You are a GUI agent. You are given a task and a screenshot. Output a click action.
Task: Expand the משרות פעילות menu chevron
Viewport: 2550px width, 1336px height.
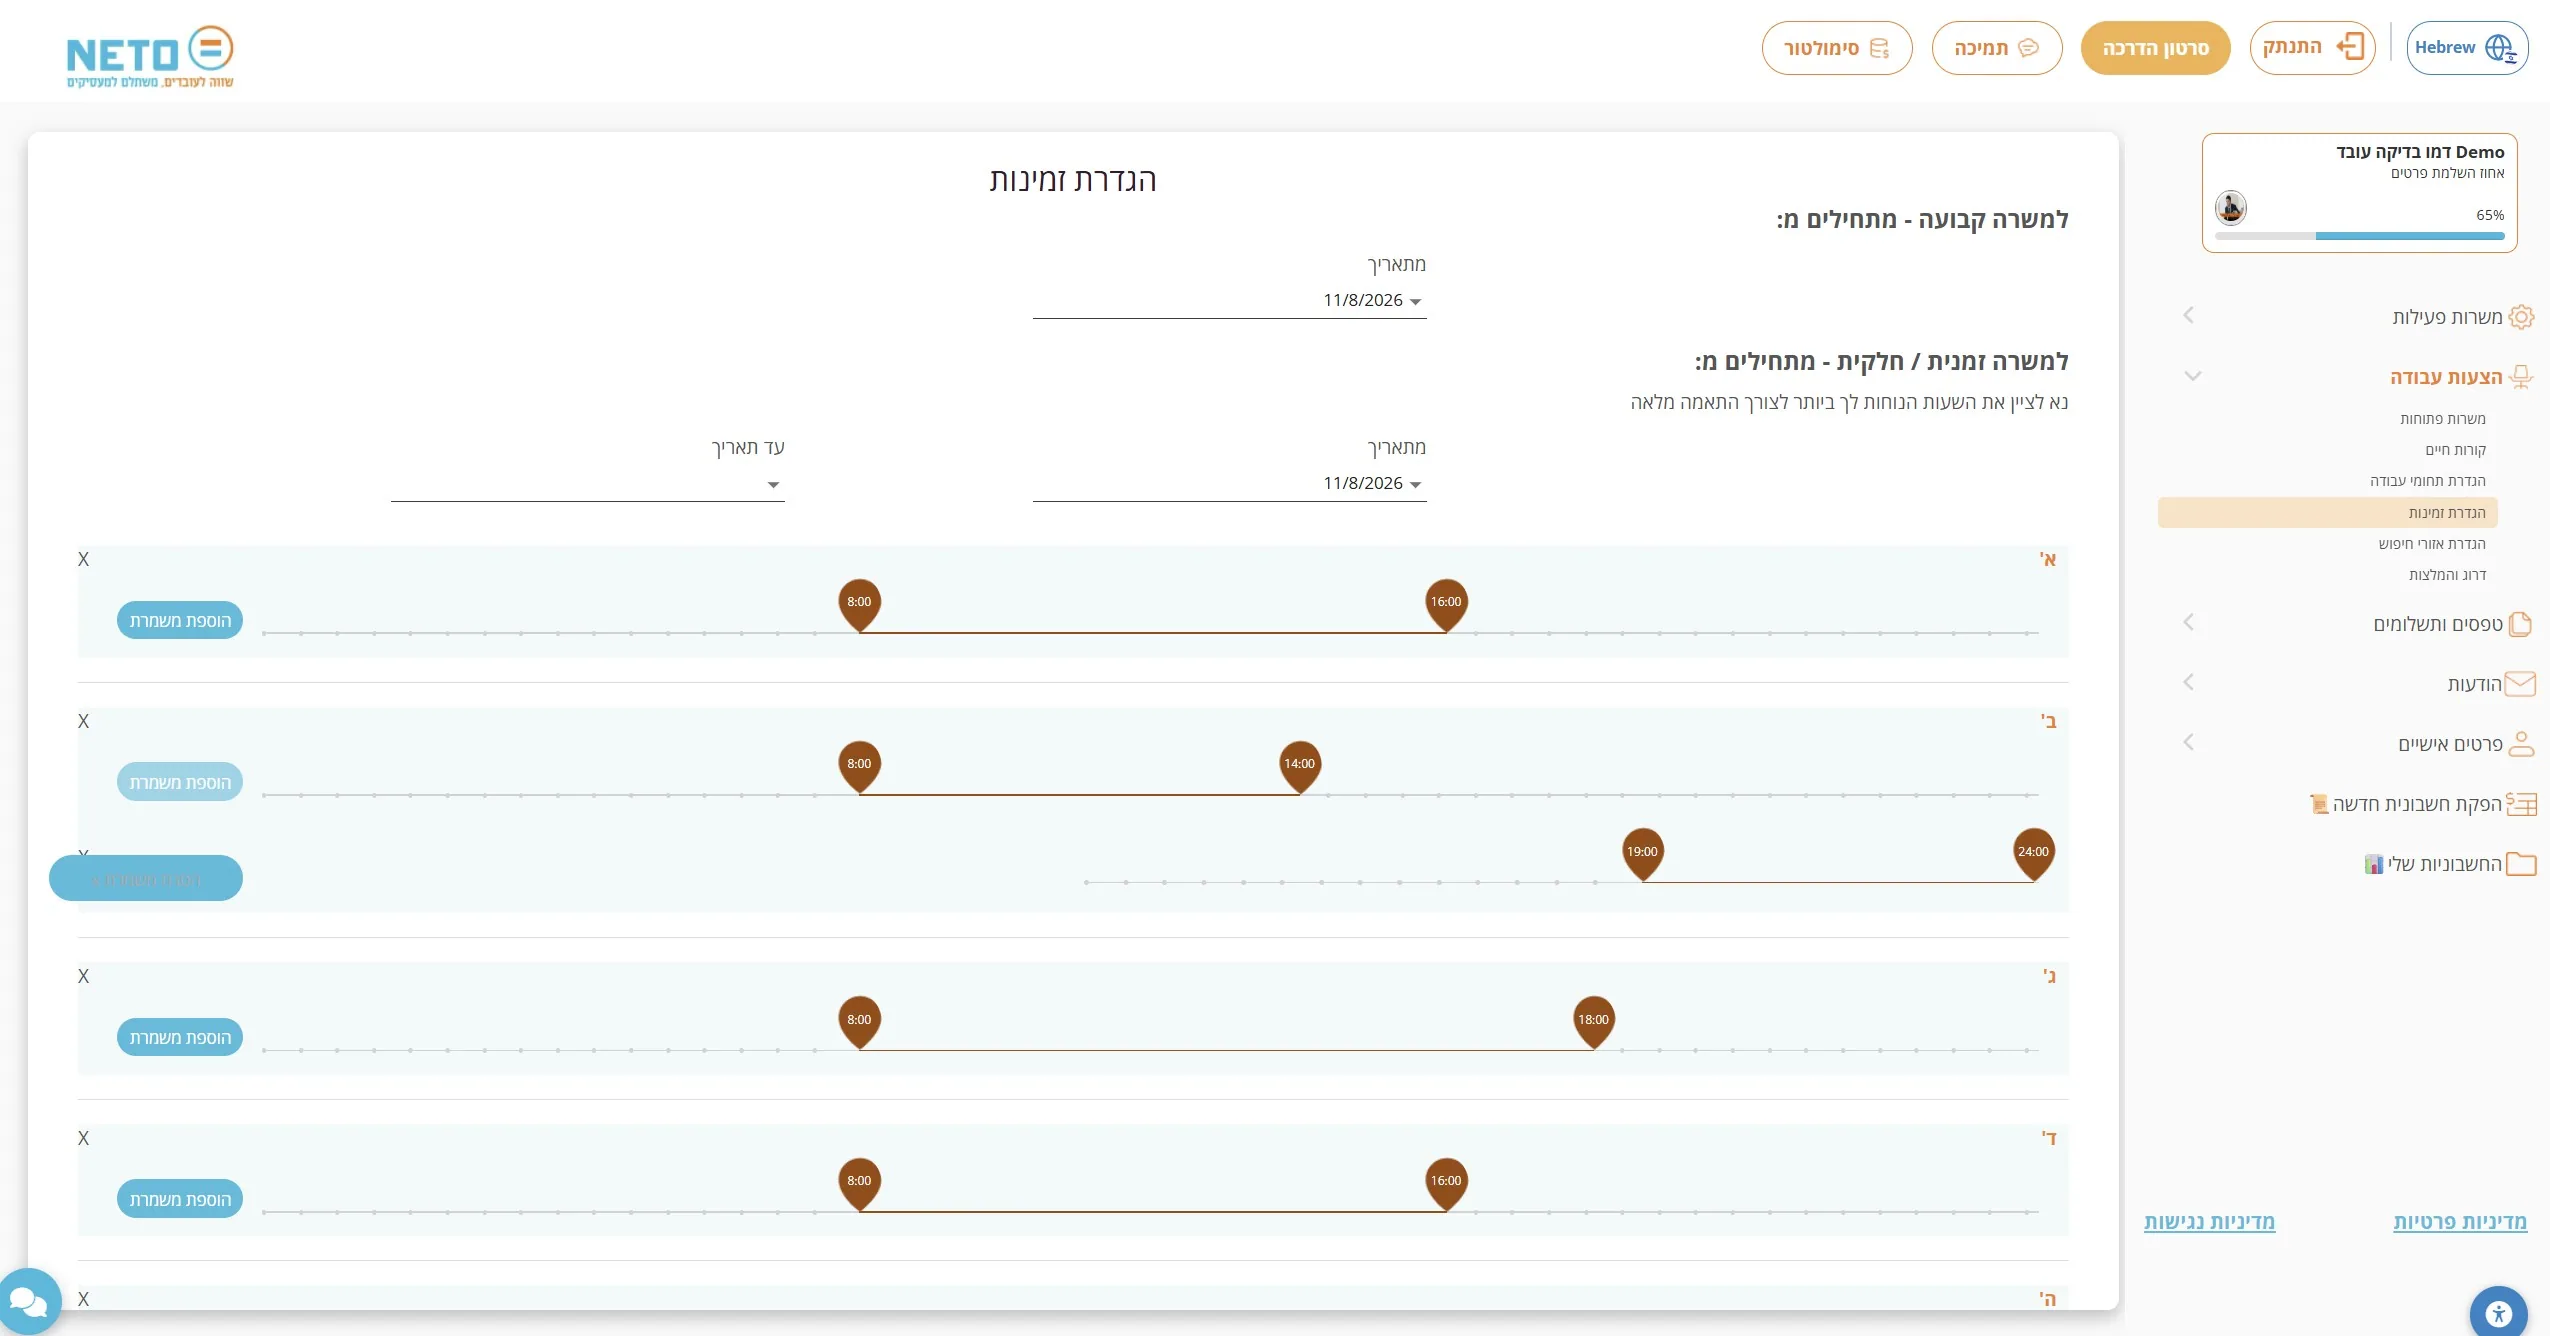click(2188, 316)
